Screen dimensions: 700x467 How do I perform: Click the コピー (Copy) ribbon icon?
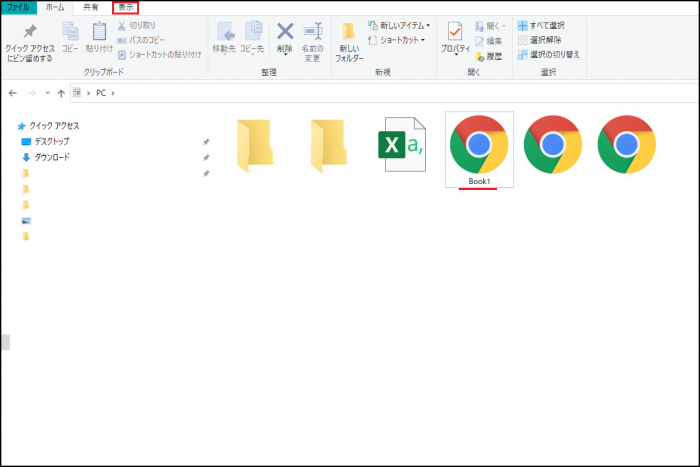[70, 31]
